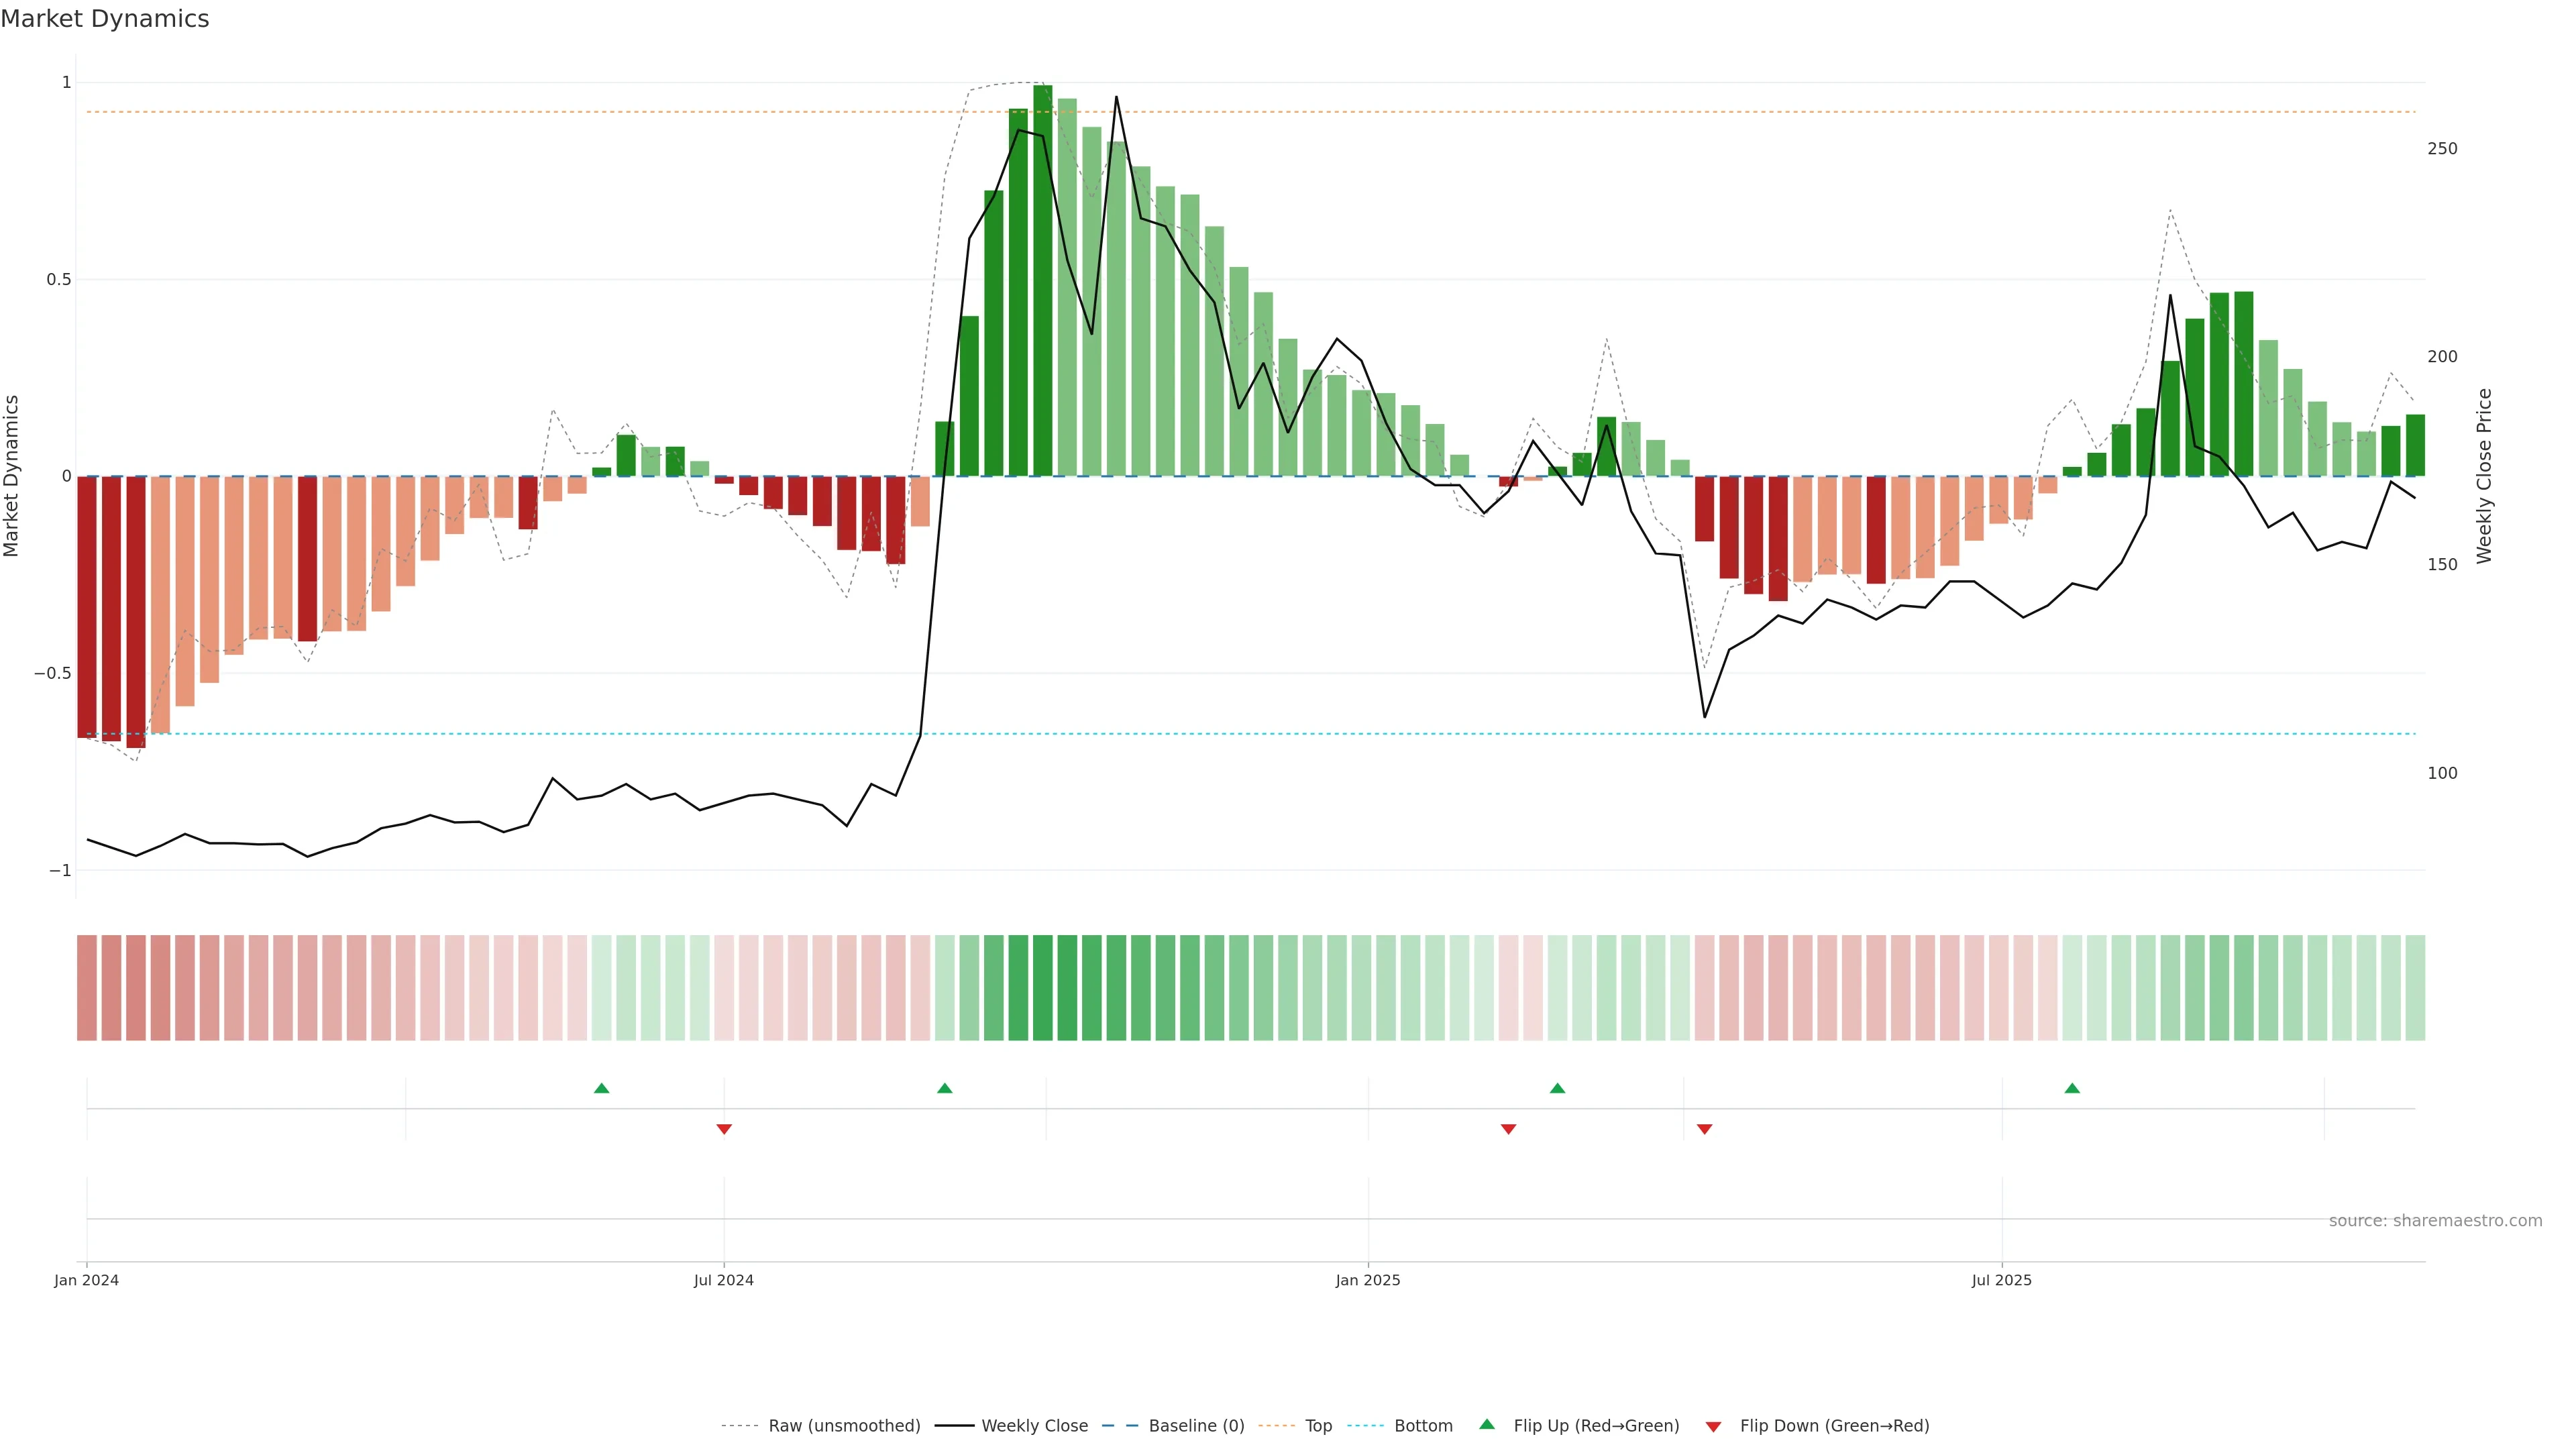Click the Flip Up marker near September 2024
2576x1449 pixels.
click(x=944, y=1088)
